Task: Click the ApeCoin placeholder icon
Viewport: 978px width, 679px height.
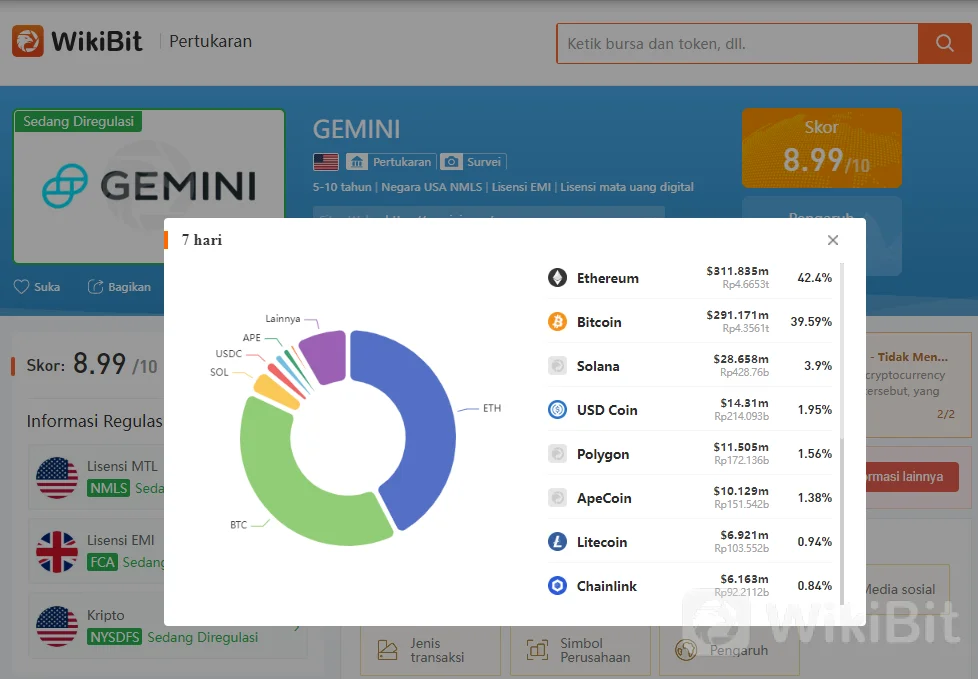Action: tap(557, 498)
